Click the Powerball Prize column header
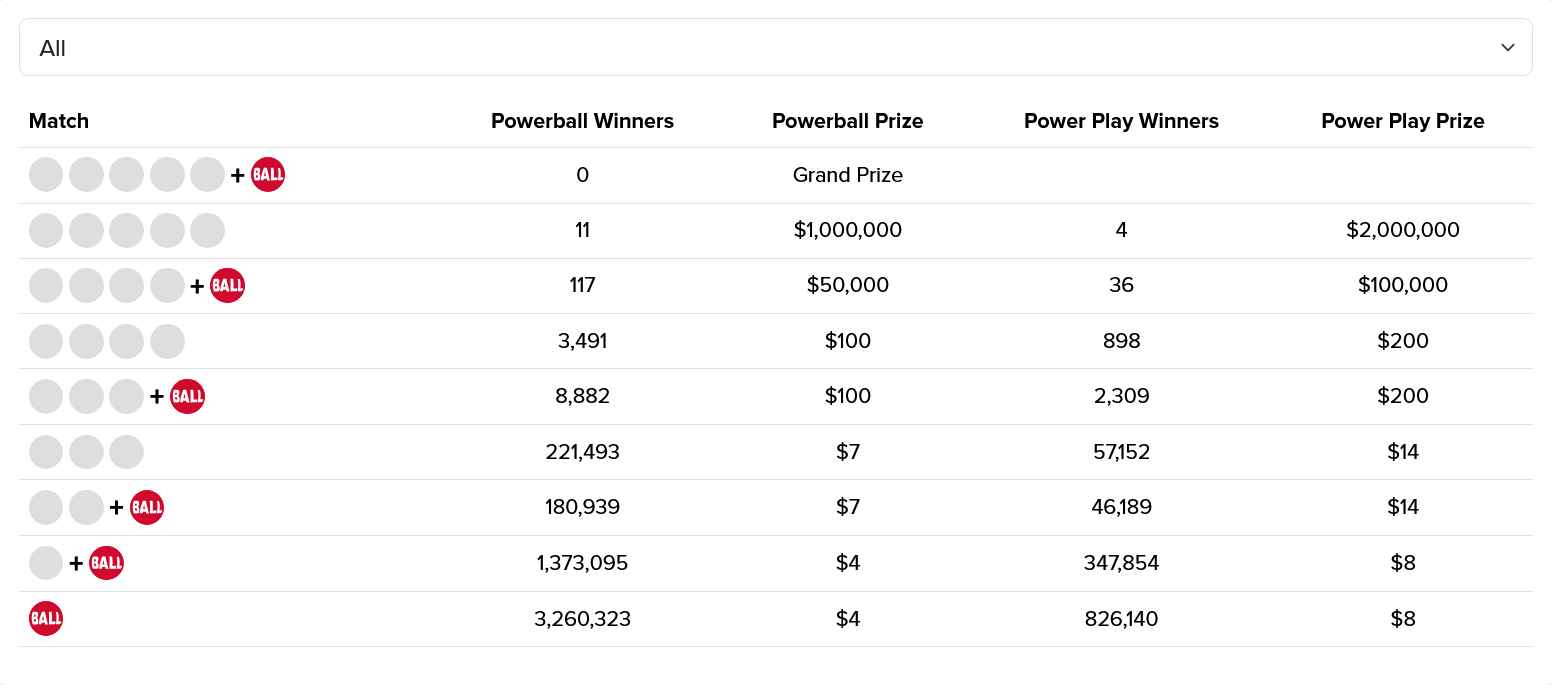 pos(847,121)
